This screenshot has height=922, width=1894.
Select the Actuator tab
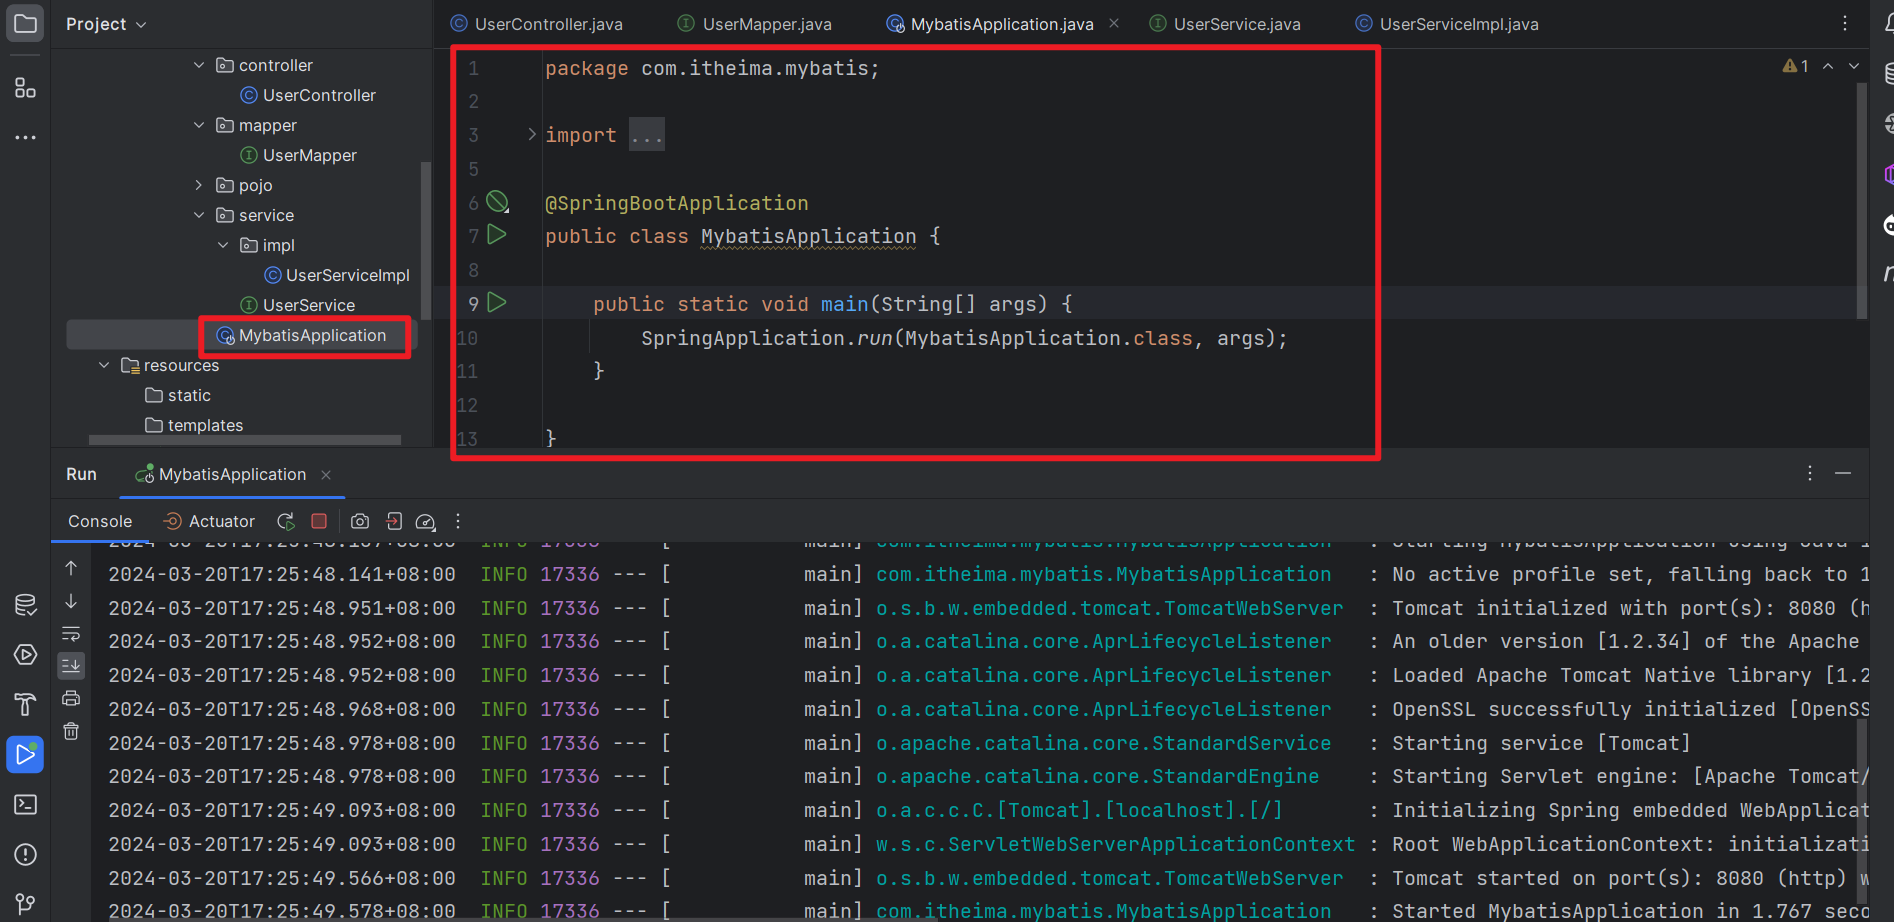point(209,521)
